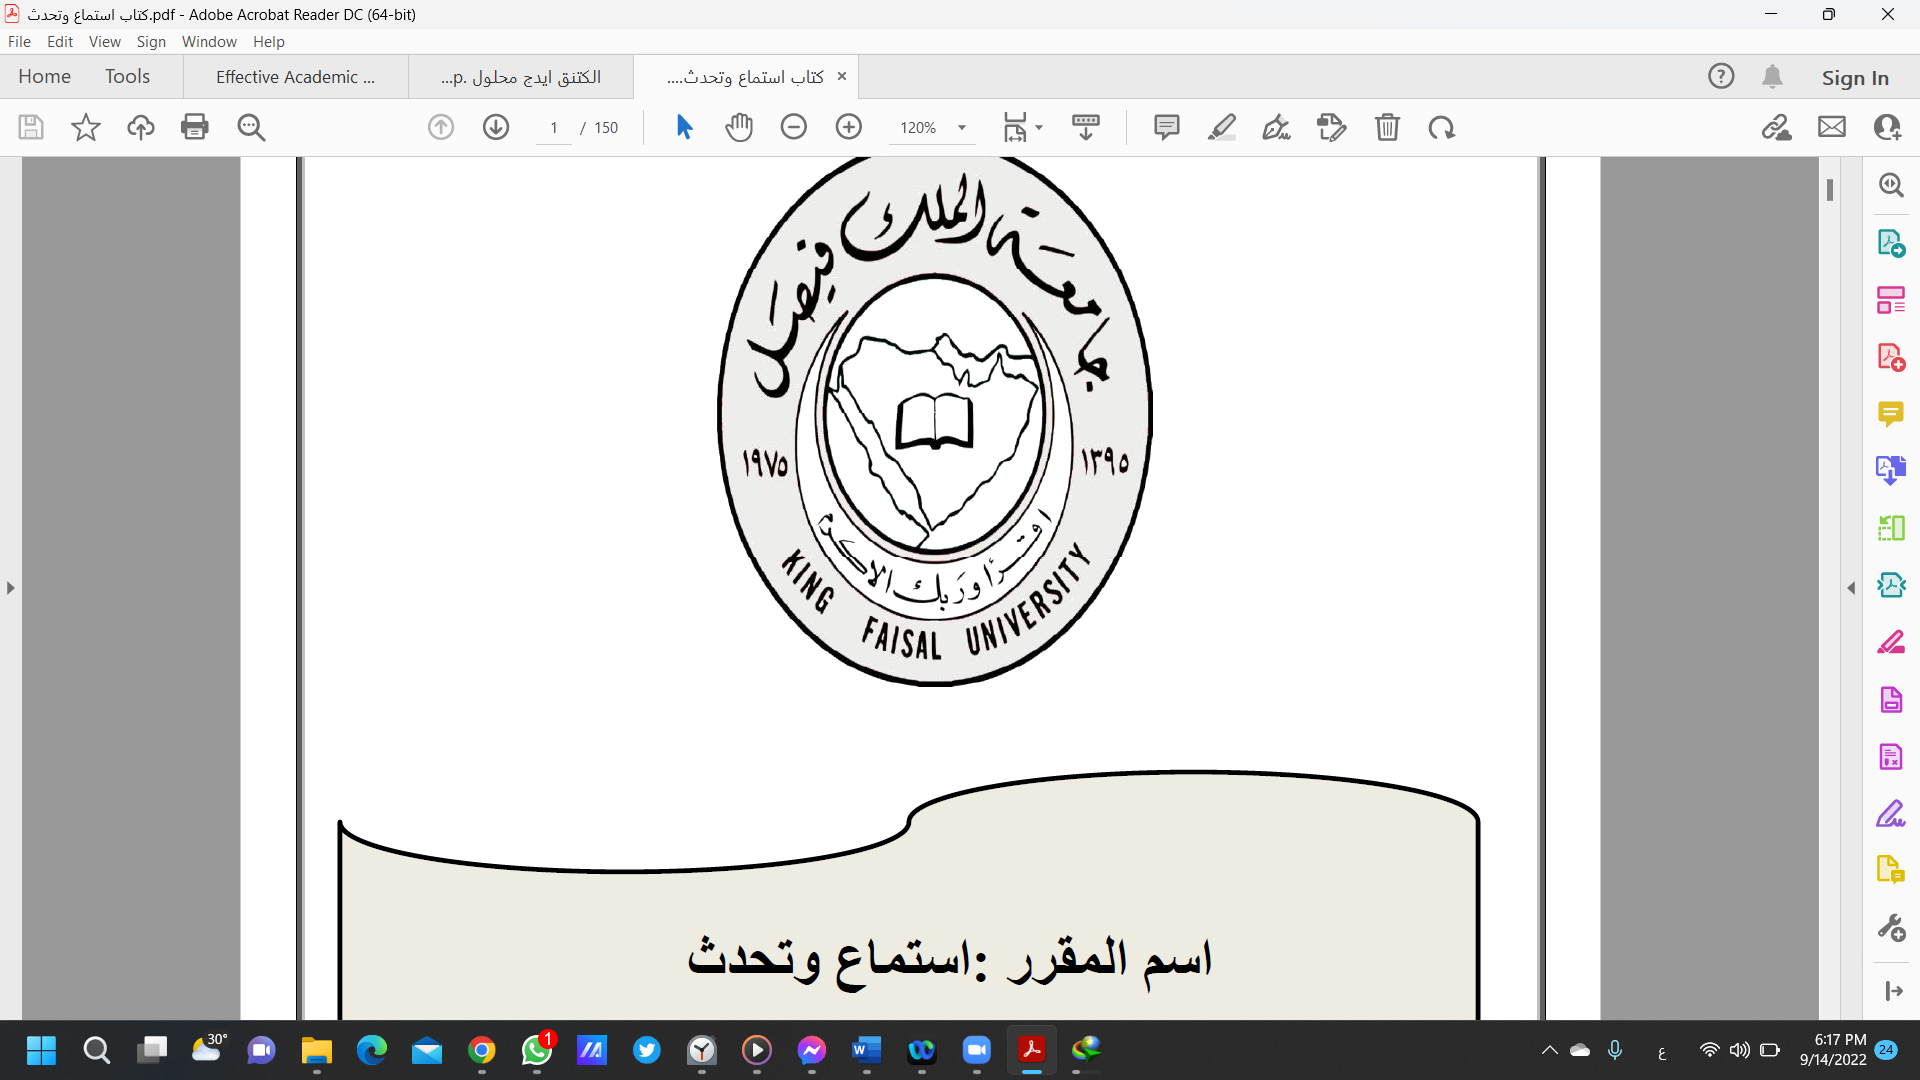The image size is (1920, 1080).
Task: Go to next page arrow
Action: (496, 127)
